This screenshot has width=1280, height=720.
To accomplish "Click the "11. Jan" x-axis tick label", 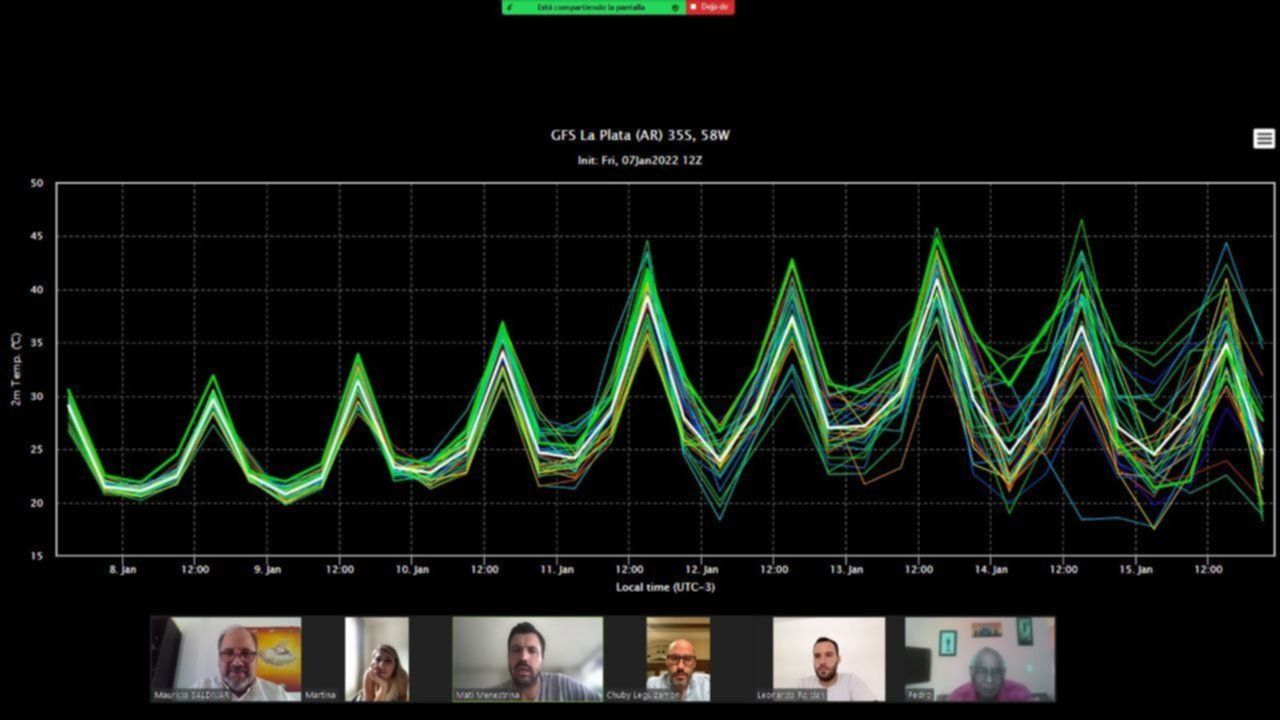I will [557, 570].
